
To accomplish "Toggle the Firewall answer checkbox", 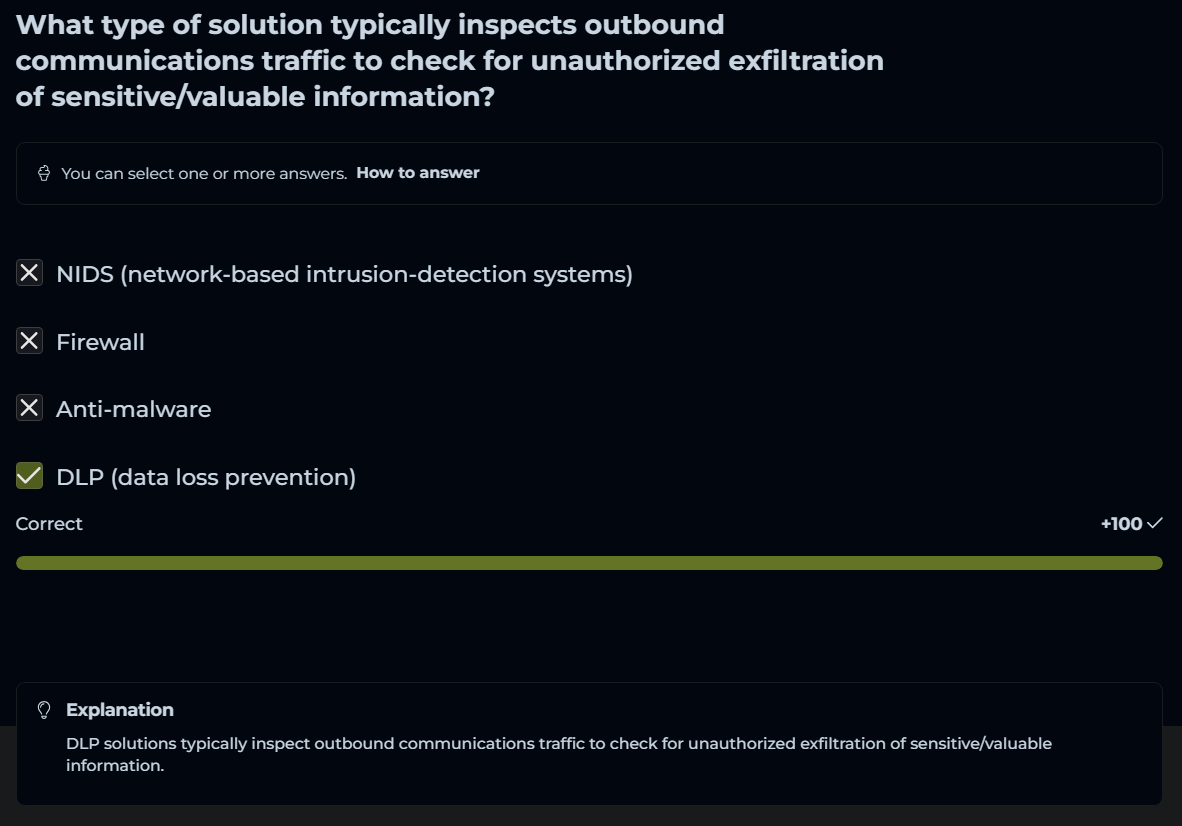I will 30,341.
